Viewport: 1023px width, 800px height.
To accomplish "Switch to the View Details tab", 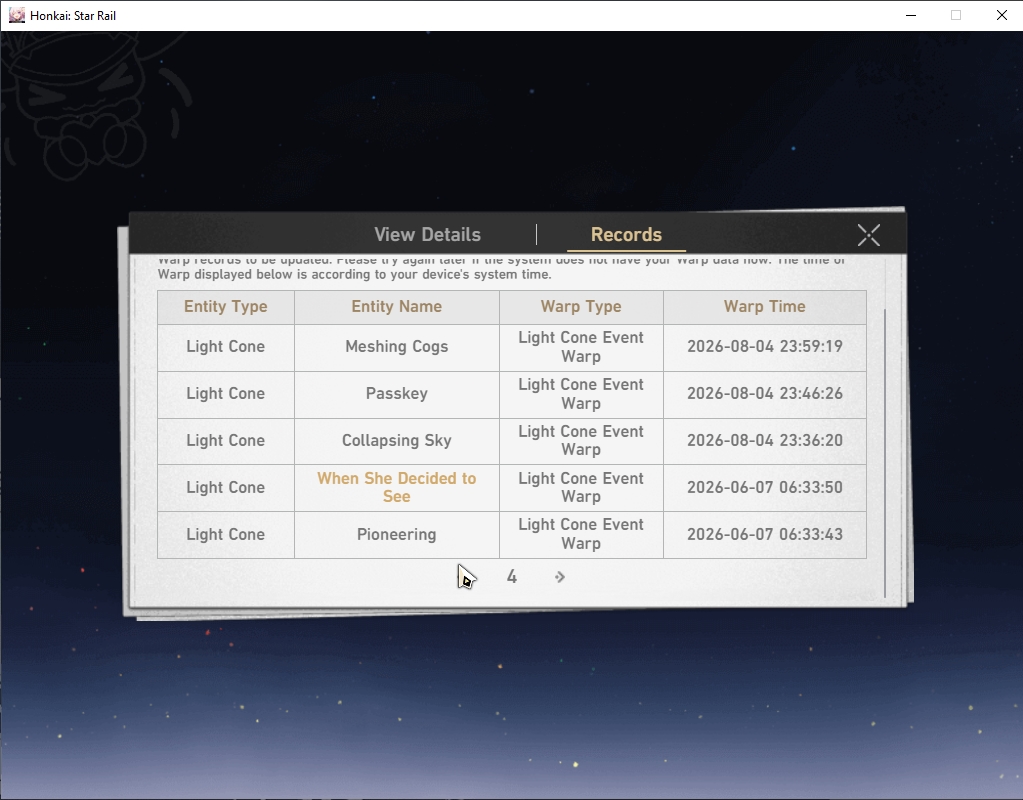I will (427, 234).
